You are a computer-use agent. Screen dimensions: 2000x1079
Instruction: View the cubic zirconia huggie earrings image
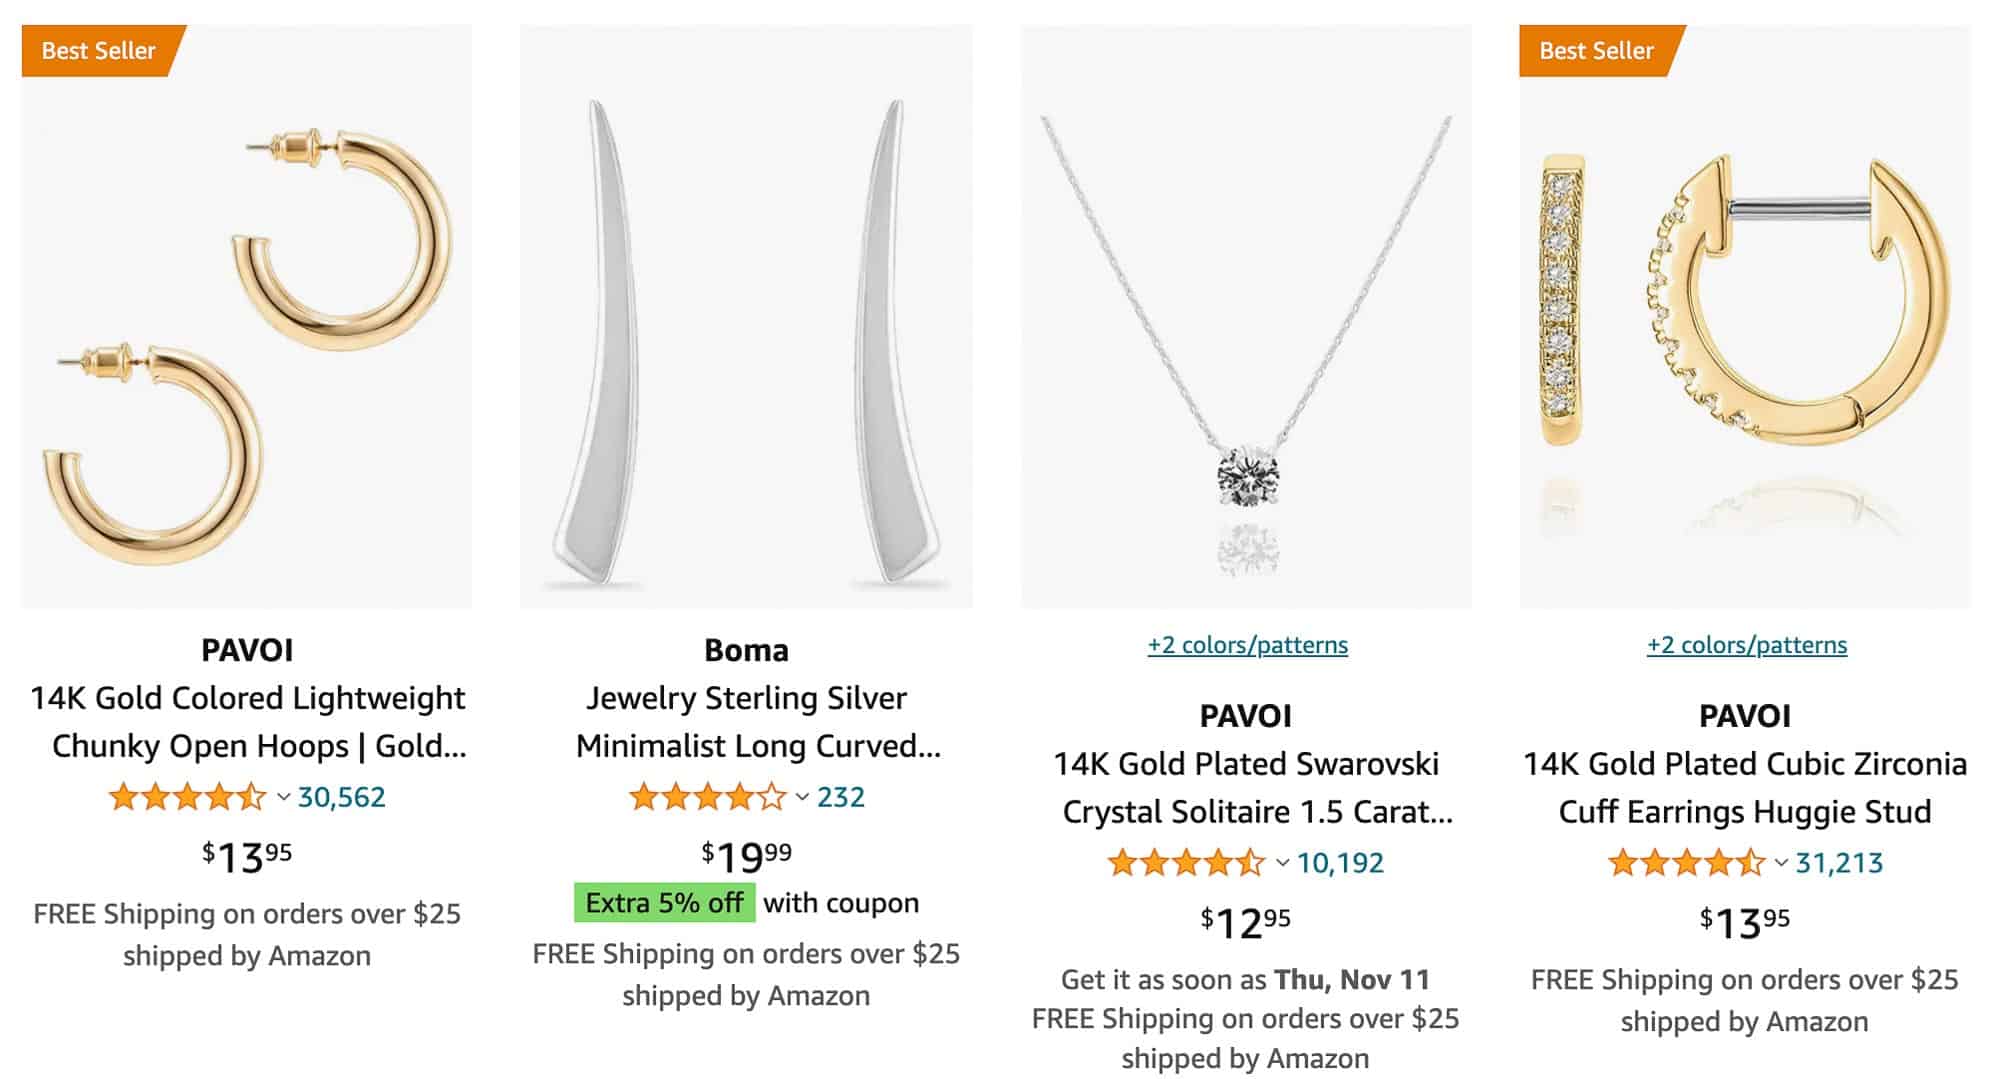[1745, 330]
